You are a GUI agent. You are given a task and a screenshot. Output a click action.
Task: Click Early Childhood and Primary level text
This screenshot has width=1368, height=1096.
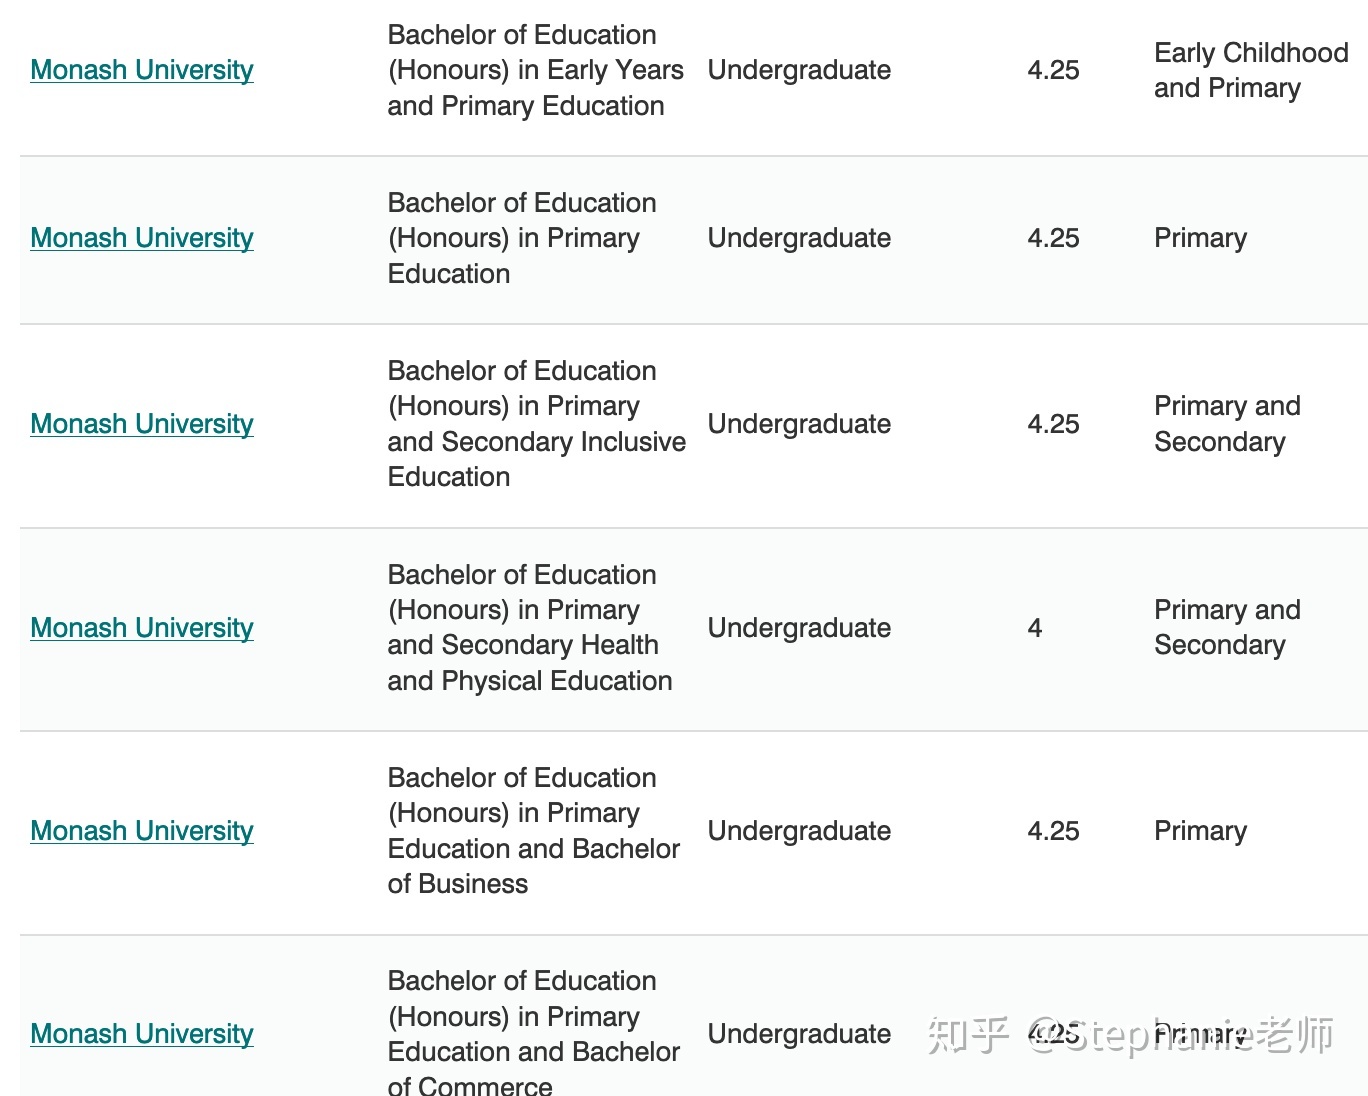[1251, 70]
